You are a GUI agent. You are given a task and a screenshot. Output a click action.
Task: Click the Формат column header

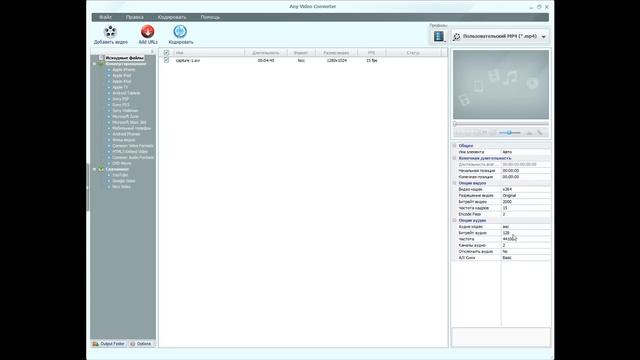(x=301, y=53)
